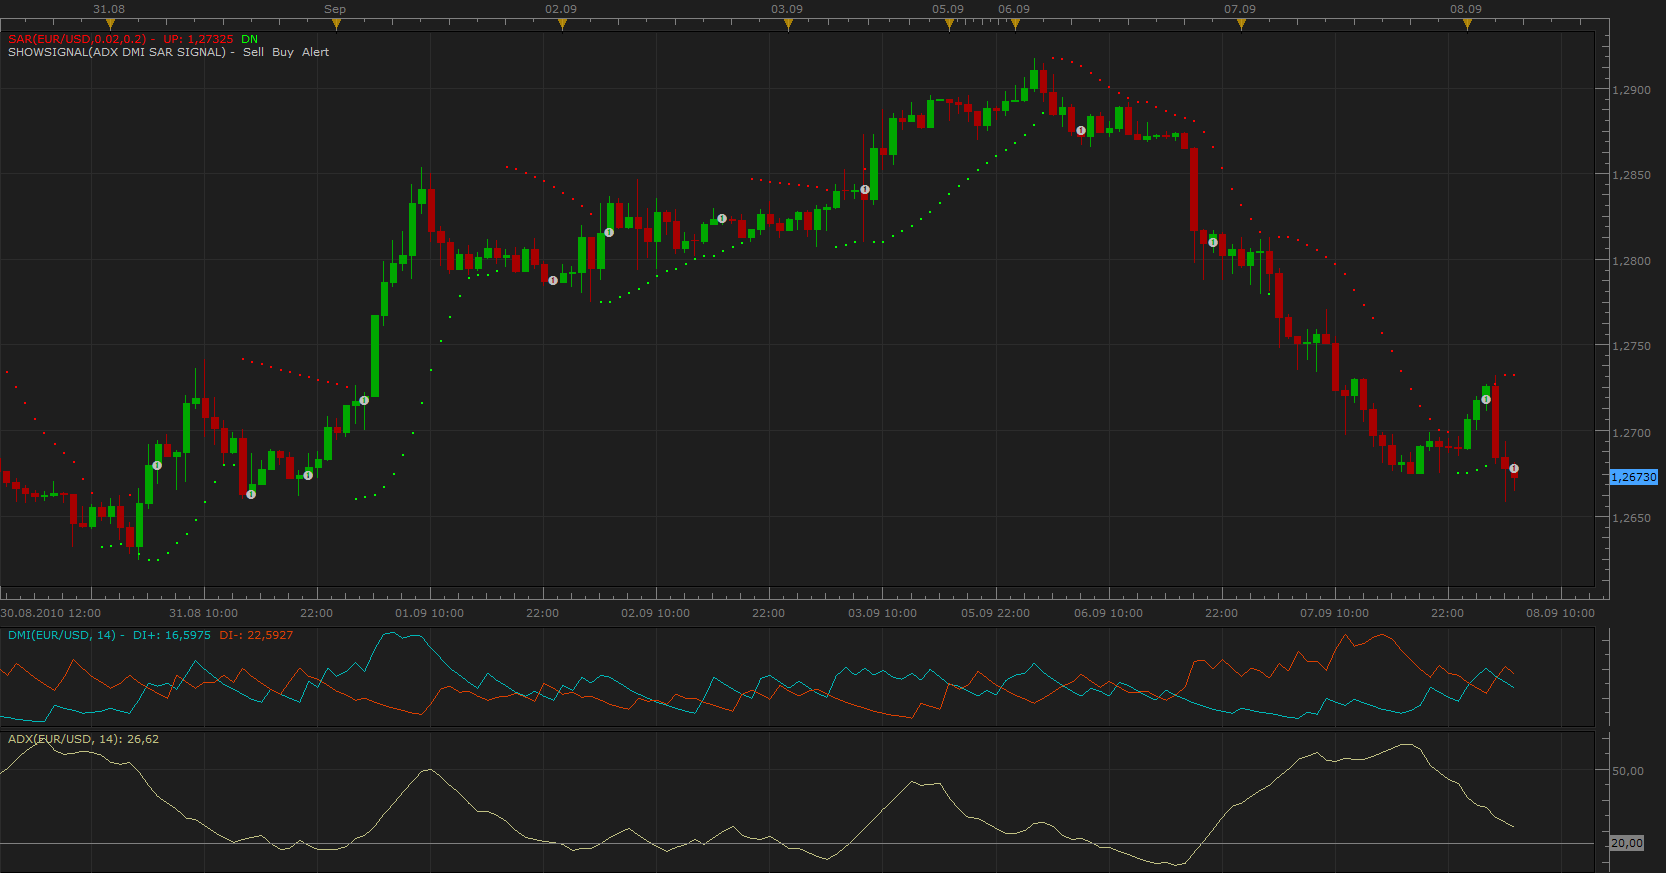Click the 05.09 date marker triangle

(x=949, y=25)
